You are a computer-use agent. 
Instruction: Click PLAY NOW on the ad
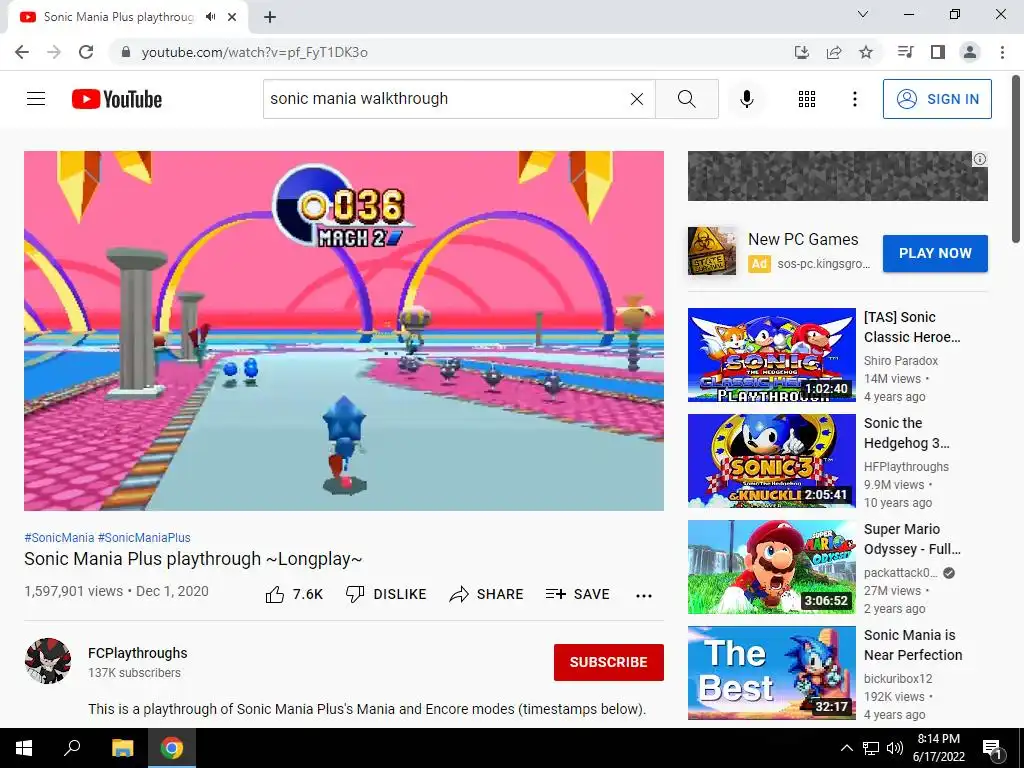[935, 253]
